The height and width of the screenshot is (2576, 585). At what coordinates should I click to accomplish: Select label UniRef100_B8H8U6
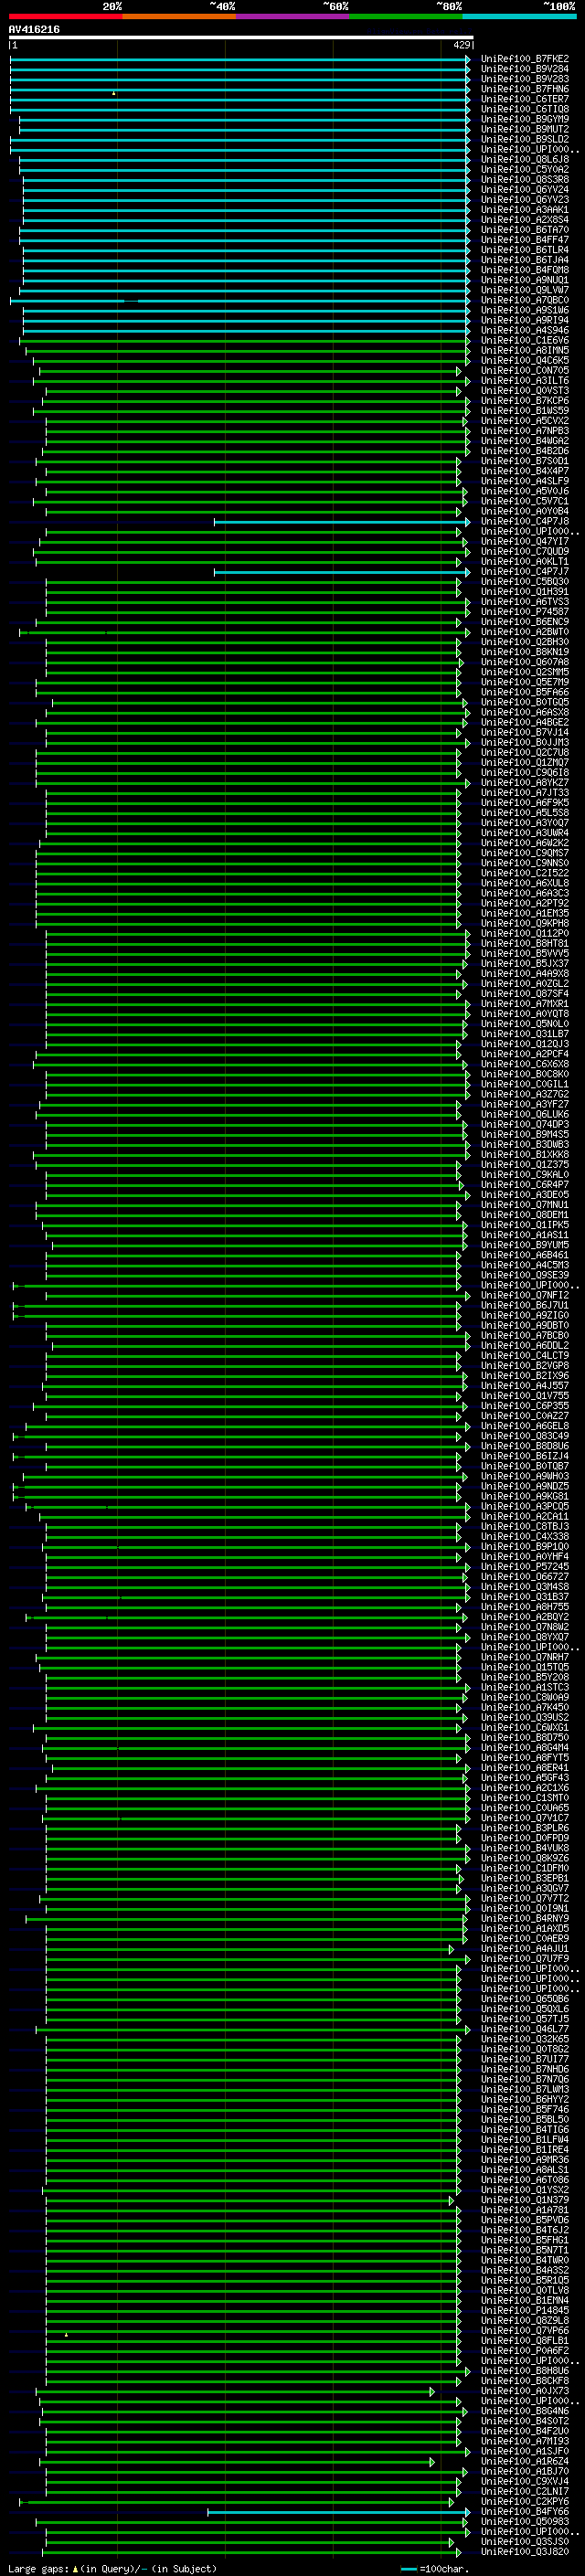(525, 2370)
